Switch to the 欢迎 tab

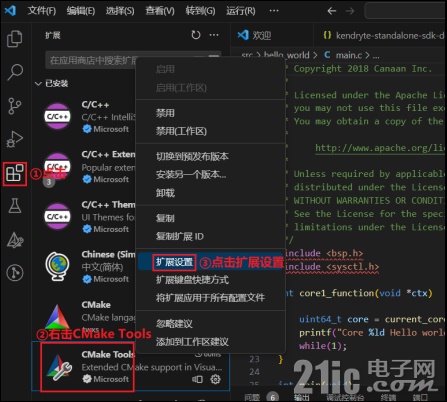(x=272, y=35)
